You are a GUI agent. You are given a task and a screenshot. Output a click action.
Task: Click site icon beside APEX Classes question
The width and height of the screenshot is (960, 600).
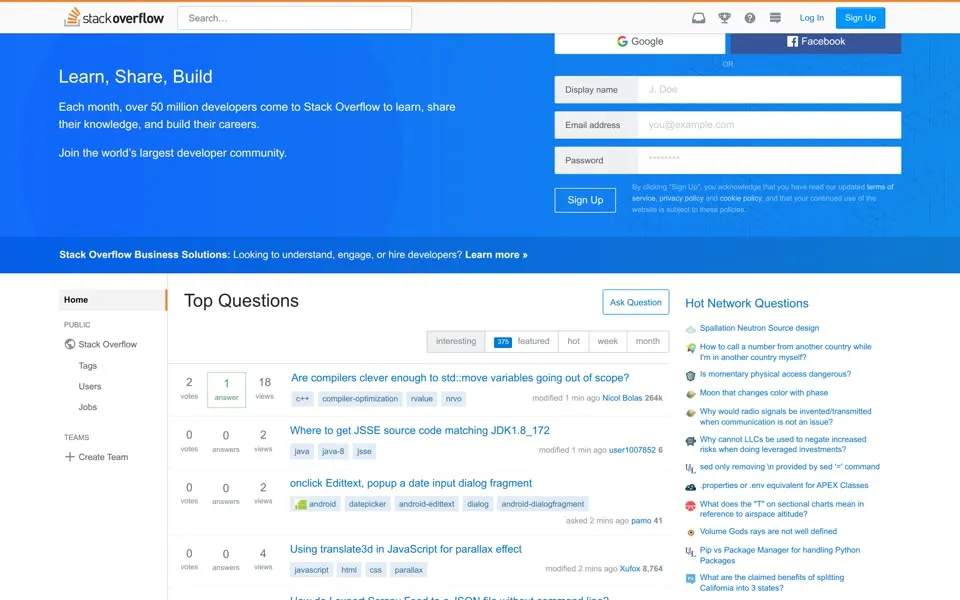pyautogui.click(x=691, y=487)
